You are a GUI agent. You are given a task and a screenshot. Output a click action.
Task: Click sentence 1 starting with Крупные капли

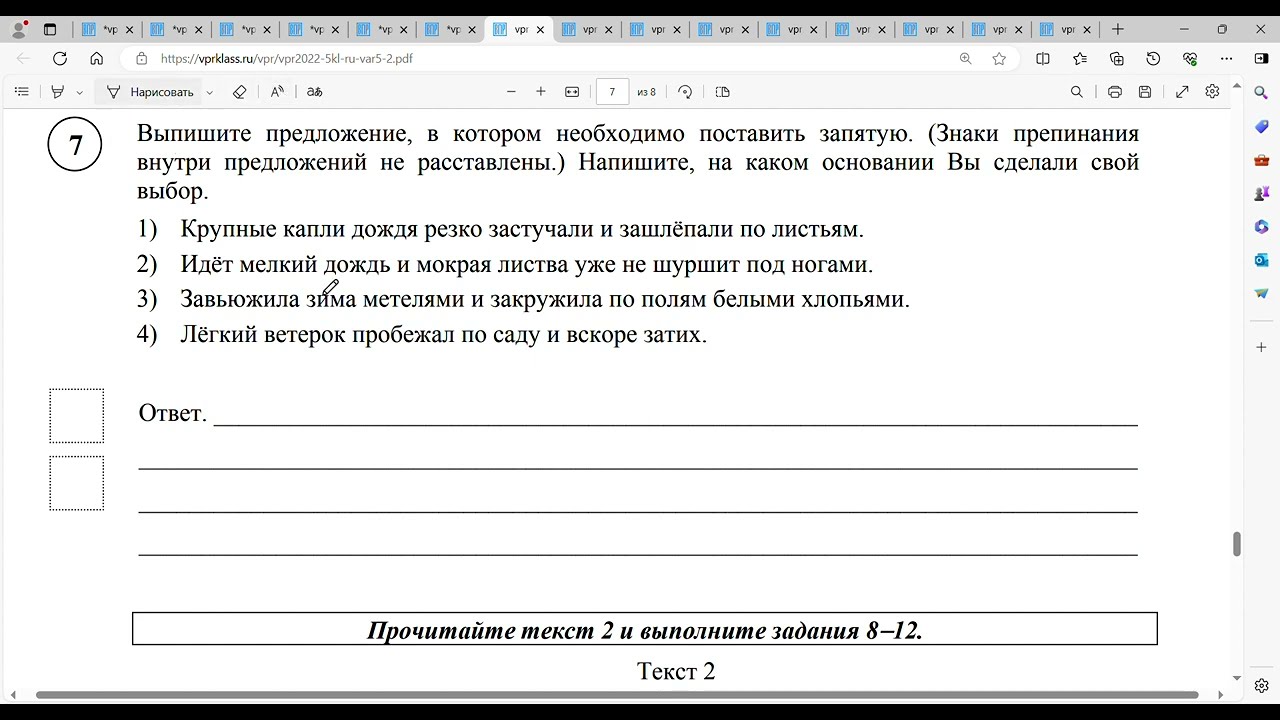tap(522, 229)
